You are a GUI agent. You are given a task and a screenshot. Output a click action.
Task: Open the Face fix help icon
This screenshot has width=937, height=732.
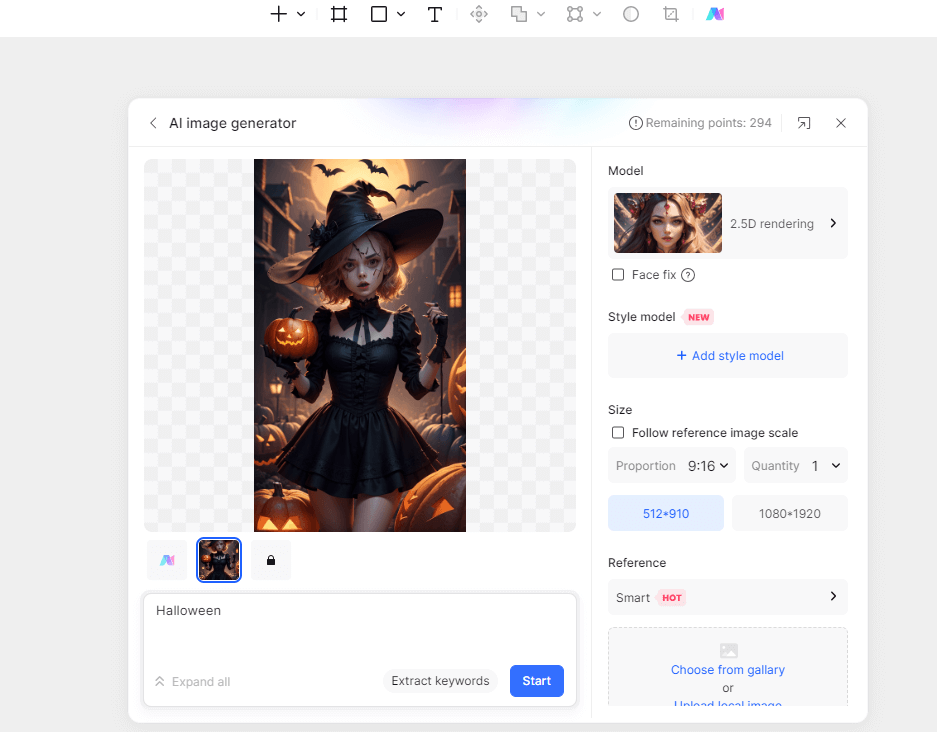point(688,275)
